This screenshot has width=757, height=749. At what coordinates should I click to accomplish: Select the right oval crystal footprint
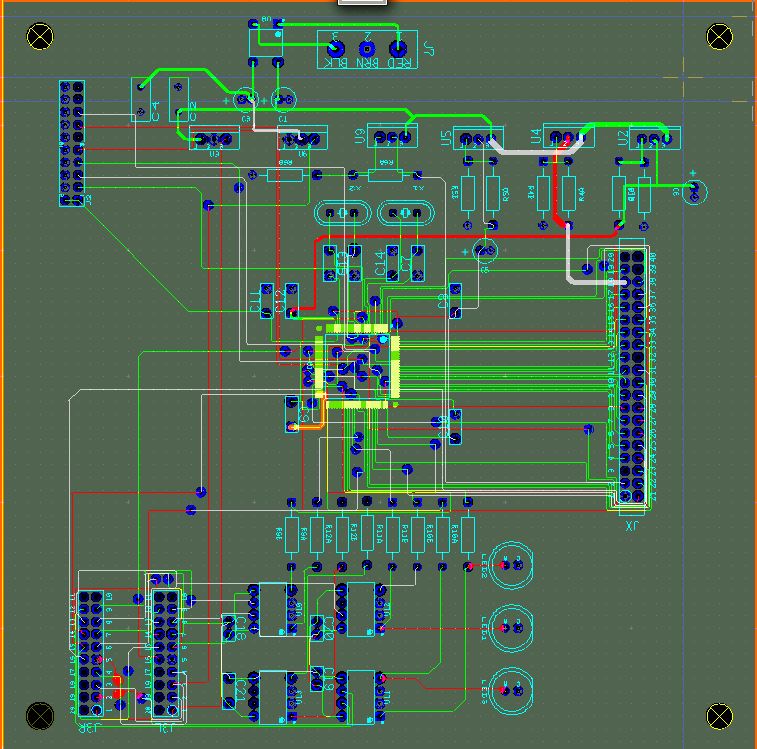pos(406,213)
